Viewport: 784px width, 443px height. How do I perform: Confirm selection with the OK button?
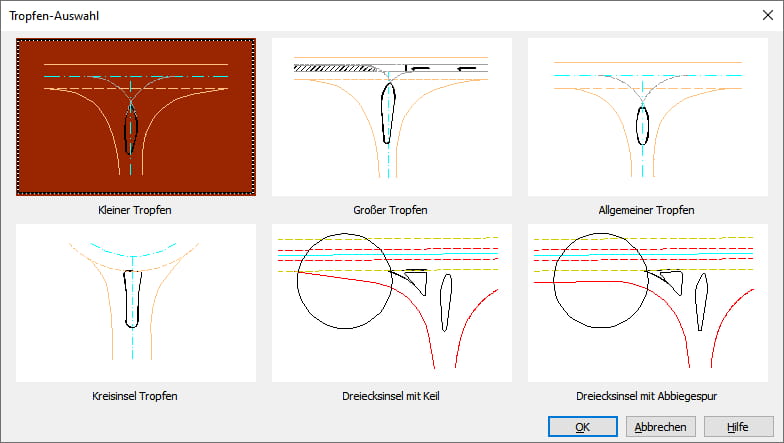pos(582,427)
